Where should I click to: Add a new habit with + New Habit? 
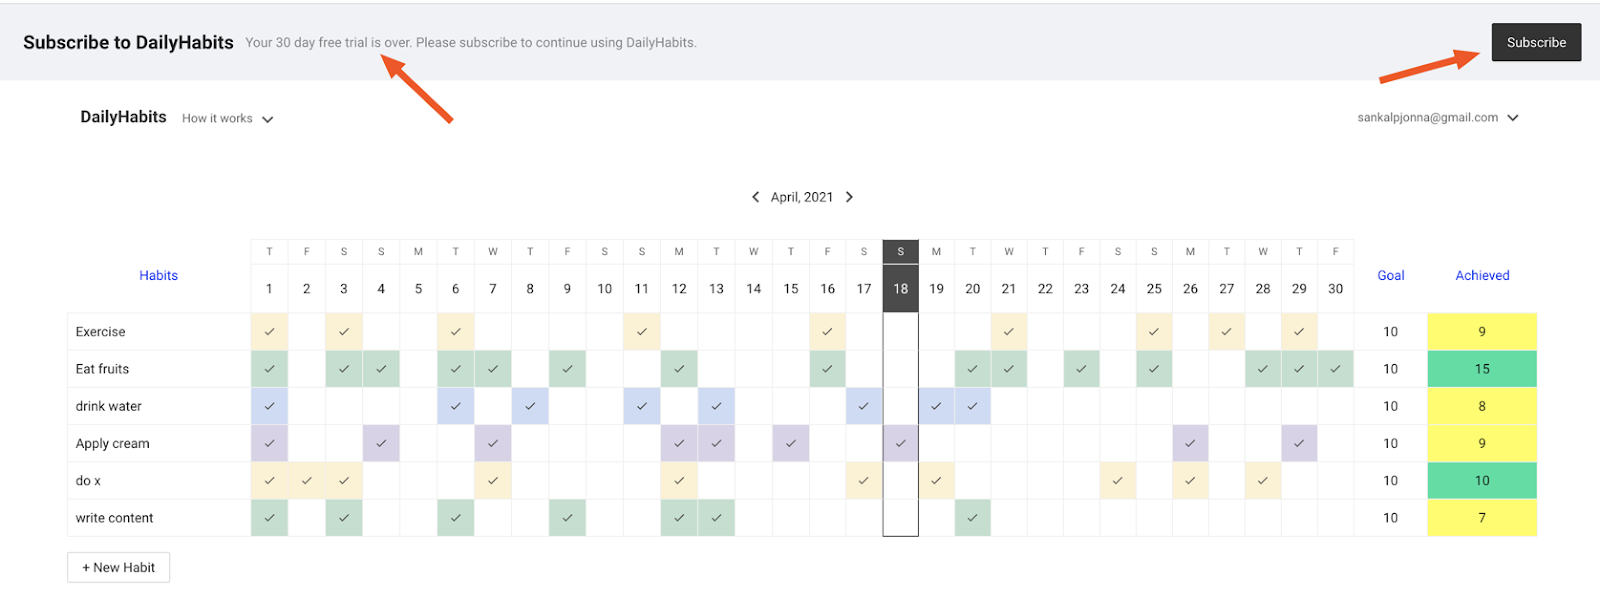point(118,567)
